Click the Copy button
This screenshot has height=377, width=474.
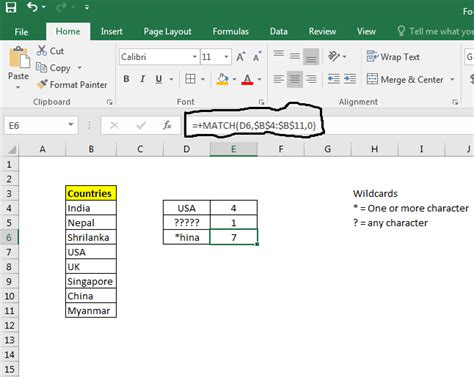53,68
